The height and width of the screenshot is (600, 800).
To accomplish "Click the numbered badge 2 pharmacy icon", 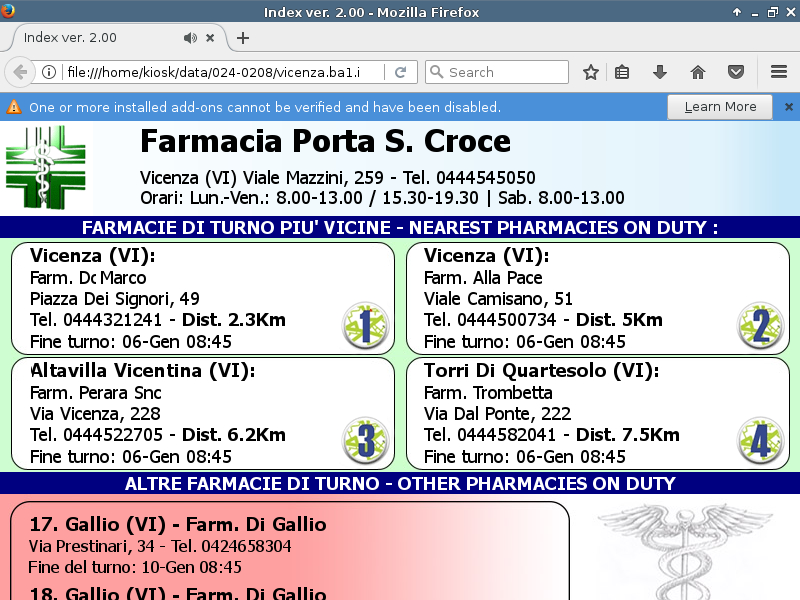I will pos(760,325).
